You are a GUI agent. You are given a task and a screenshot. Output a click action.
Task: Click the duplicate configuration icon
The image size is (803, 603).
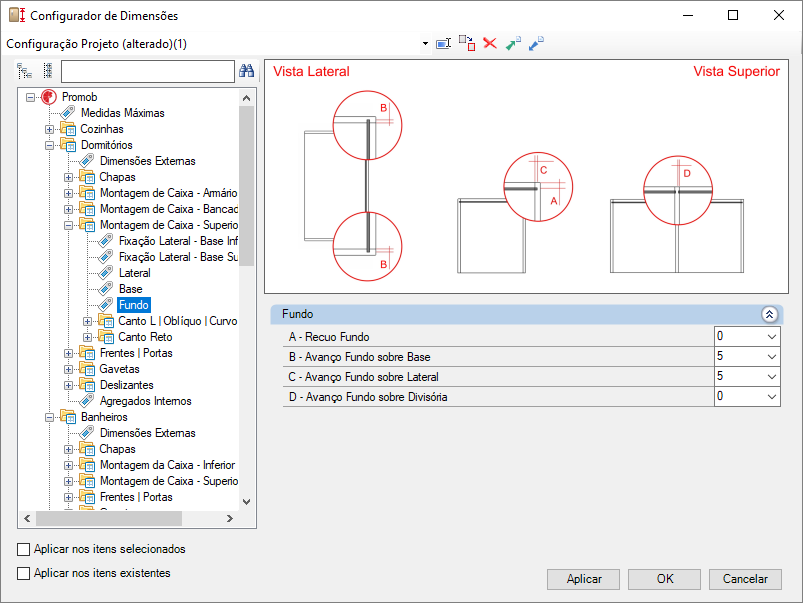[x=467, y=44]
